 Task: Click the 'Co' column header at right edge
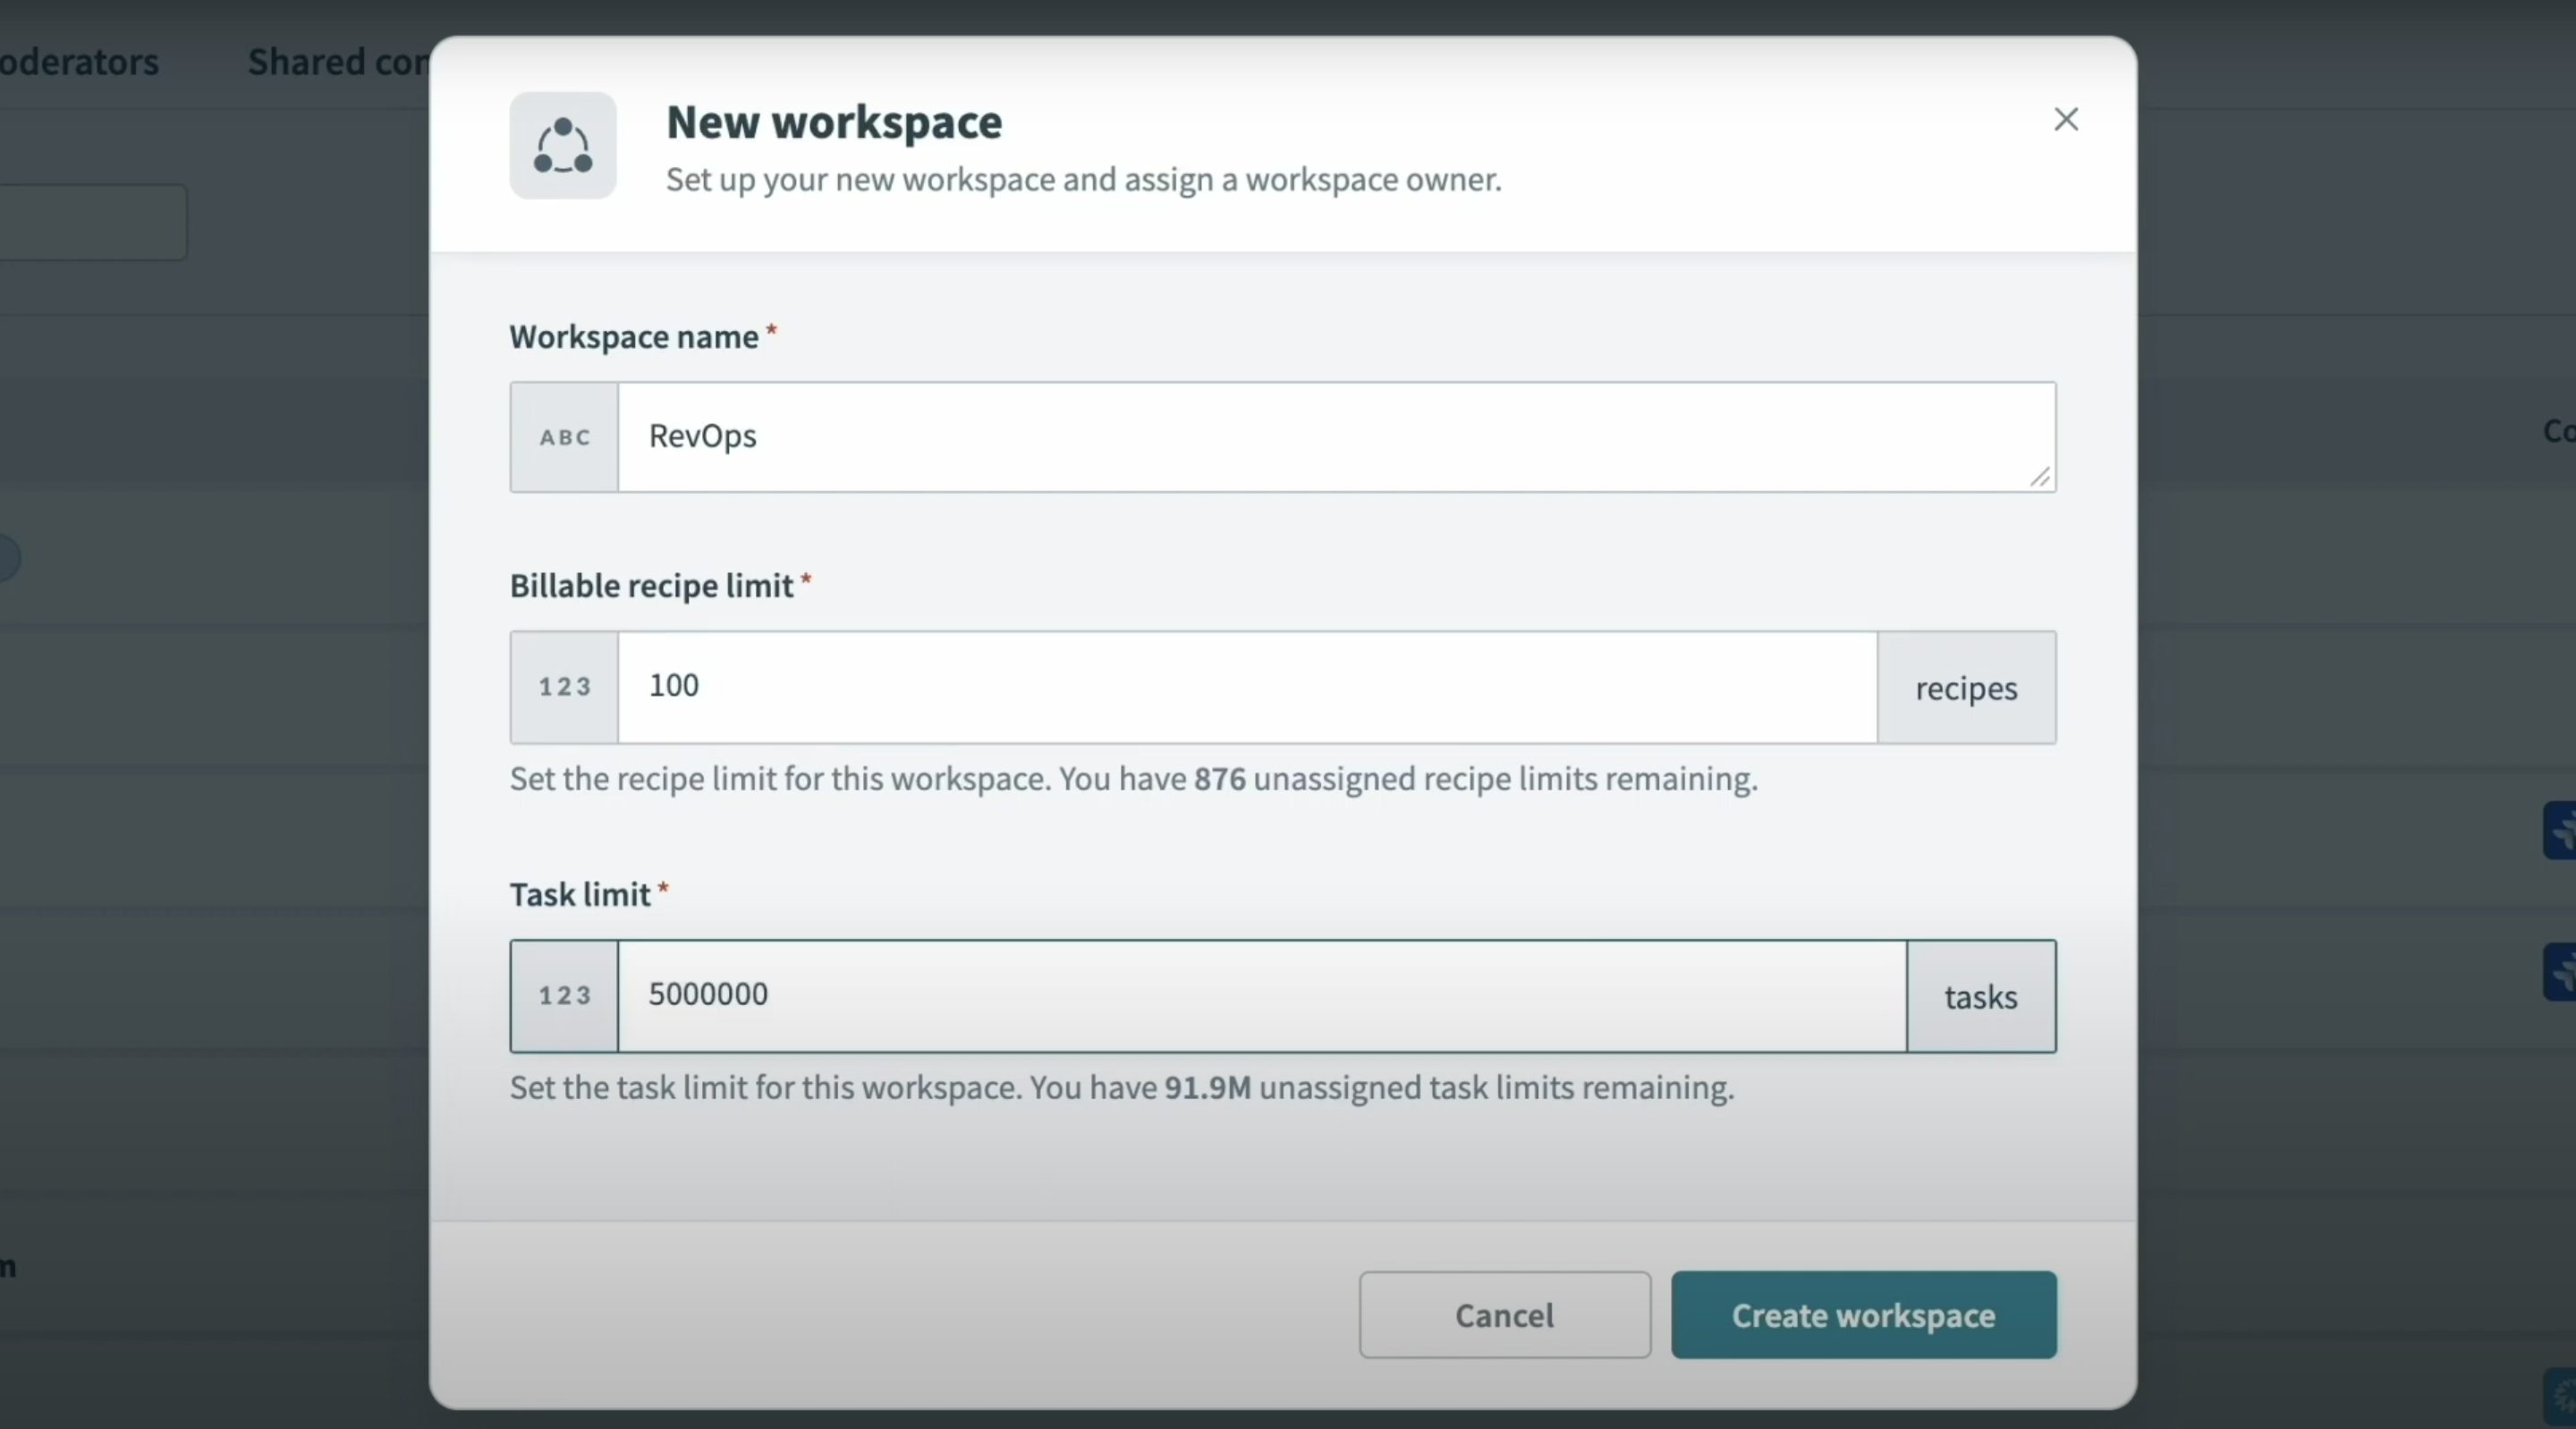2558,431
